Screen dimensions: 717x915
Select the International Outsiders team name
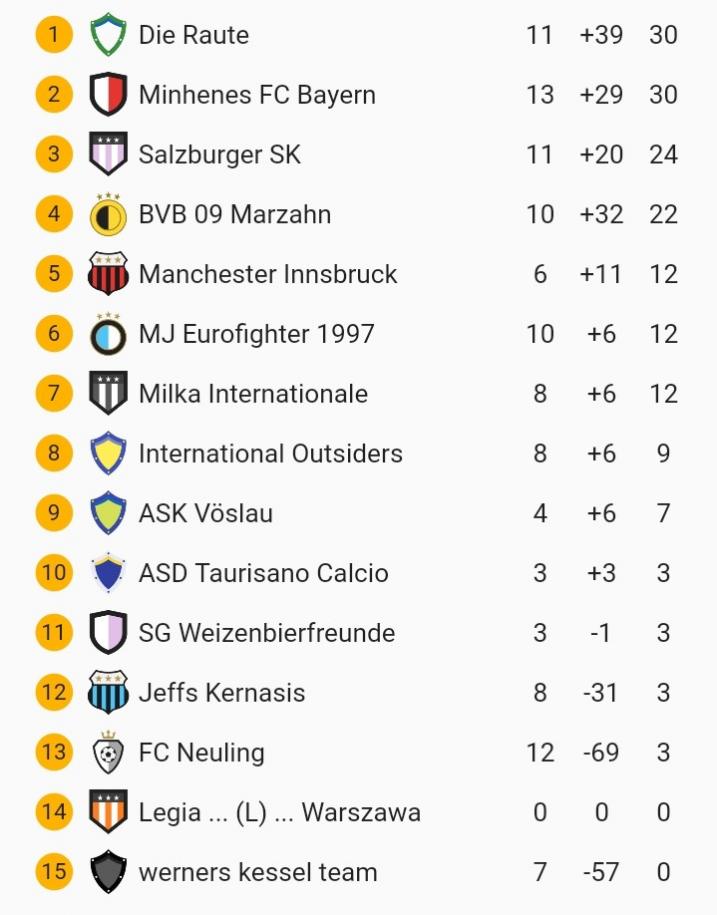270,454
